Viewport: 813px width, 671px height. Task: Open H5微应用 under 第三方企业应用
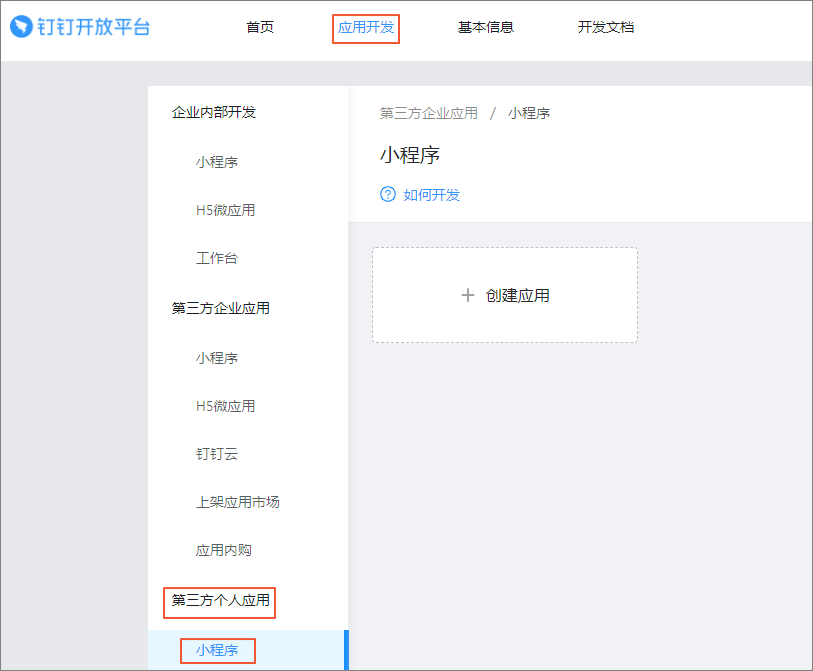click(226, 406)
